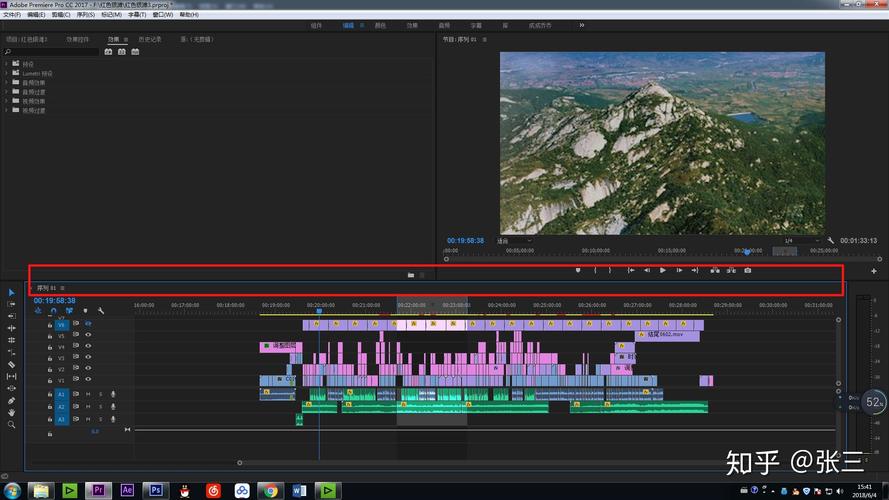Expand the first effects folder (预设)
Viewport: 889px width, 500px height.
coord(6,63)
